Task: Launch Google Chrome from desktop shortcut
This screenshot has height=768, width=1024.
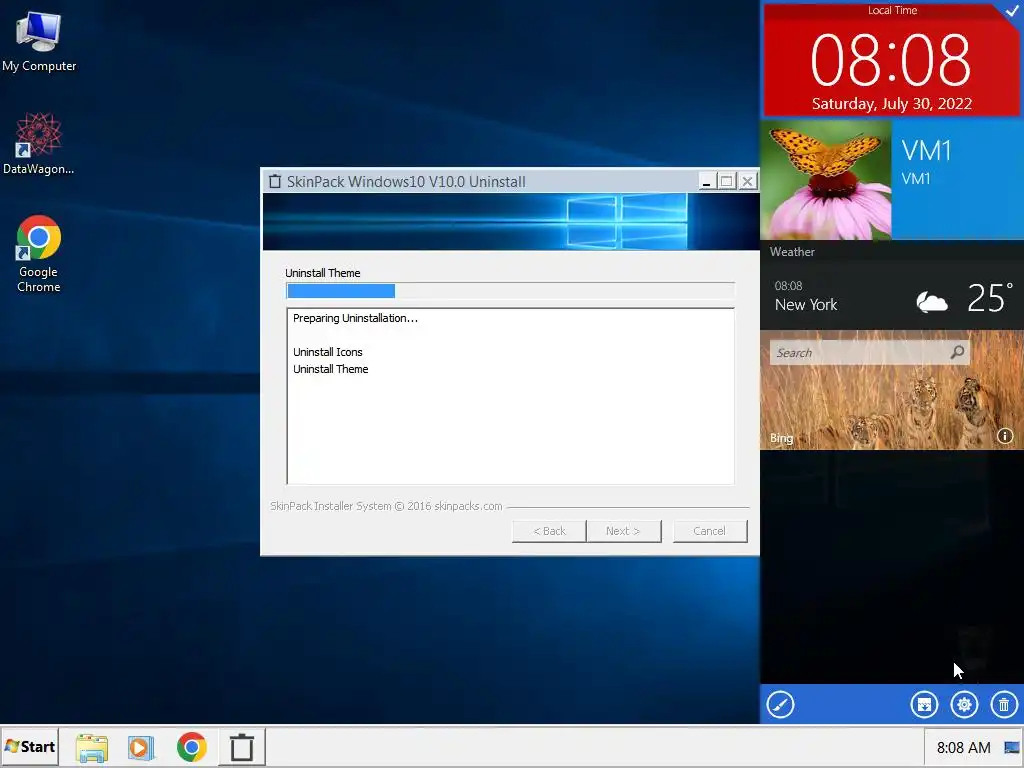Action: 39,253
